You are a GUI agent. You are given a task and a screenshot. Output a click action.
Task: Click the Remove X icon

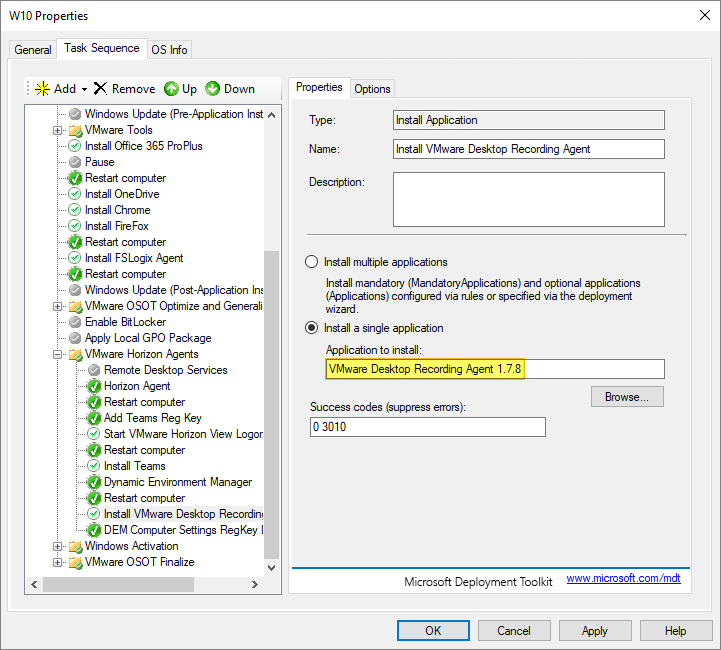tap(100, 89)
